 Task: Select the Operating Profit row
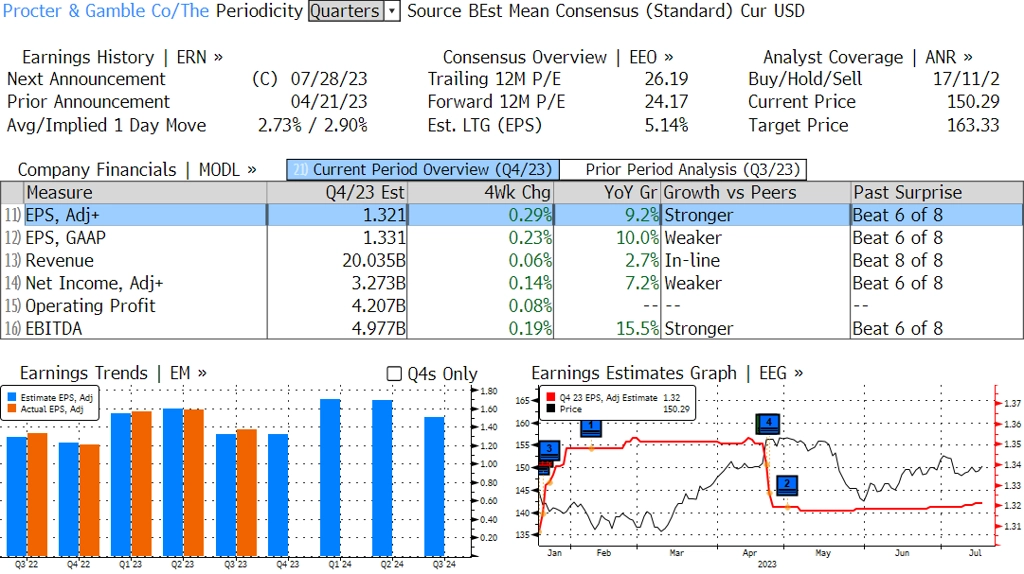512,306
